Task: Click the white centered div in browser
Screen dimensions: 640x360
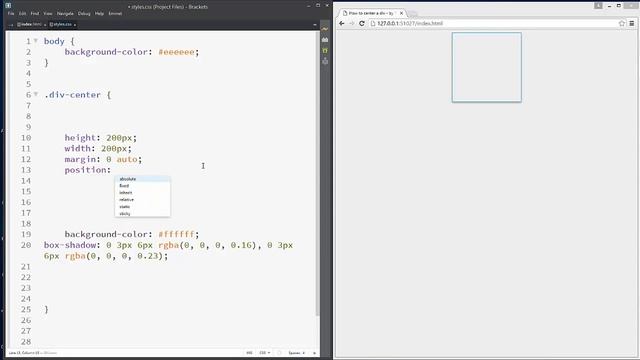Action: pos(487,67)
